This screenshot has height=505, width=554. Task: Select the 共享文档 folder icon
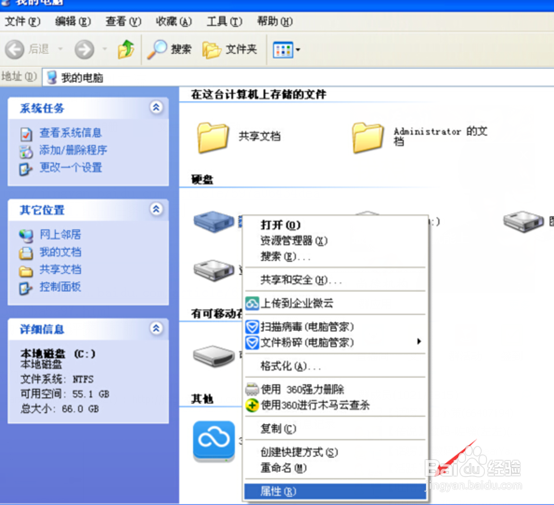213,137
